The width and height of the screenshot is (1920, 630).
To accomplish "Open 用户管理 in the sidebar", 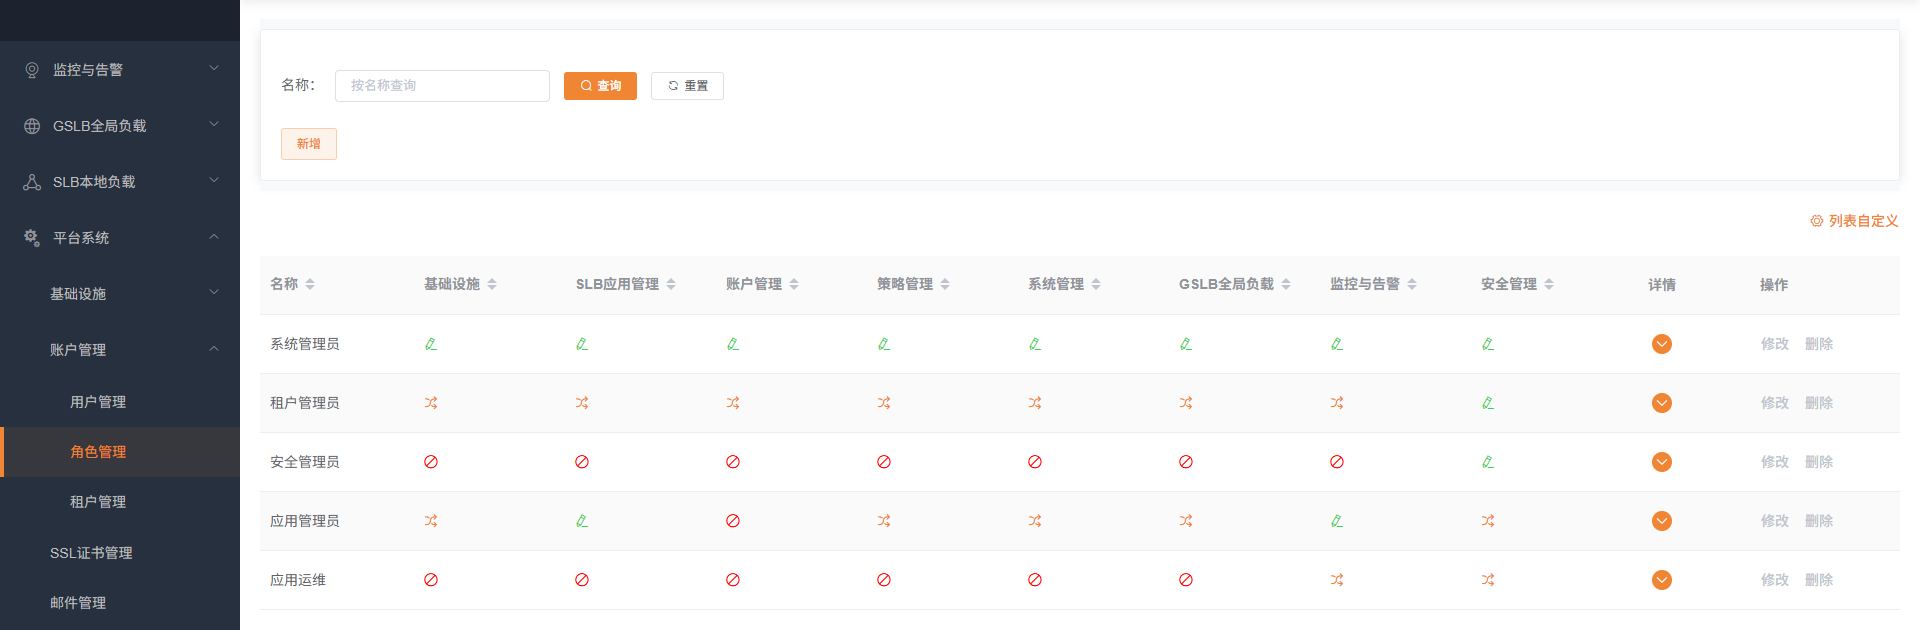I will pyautogui.click(x=98, y=402).
